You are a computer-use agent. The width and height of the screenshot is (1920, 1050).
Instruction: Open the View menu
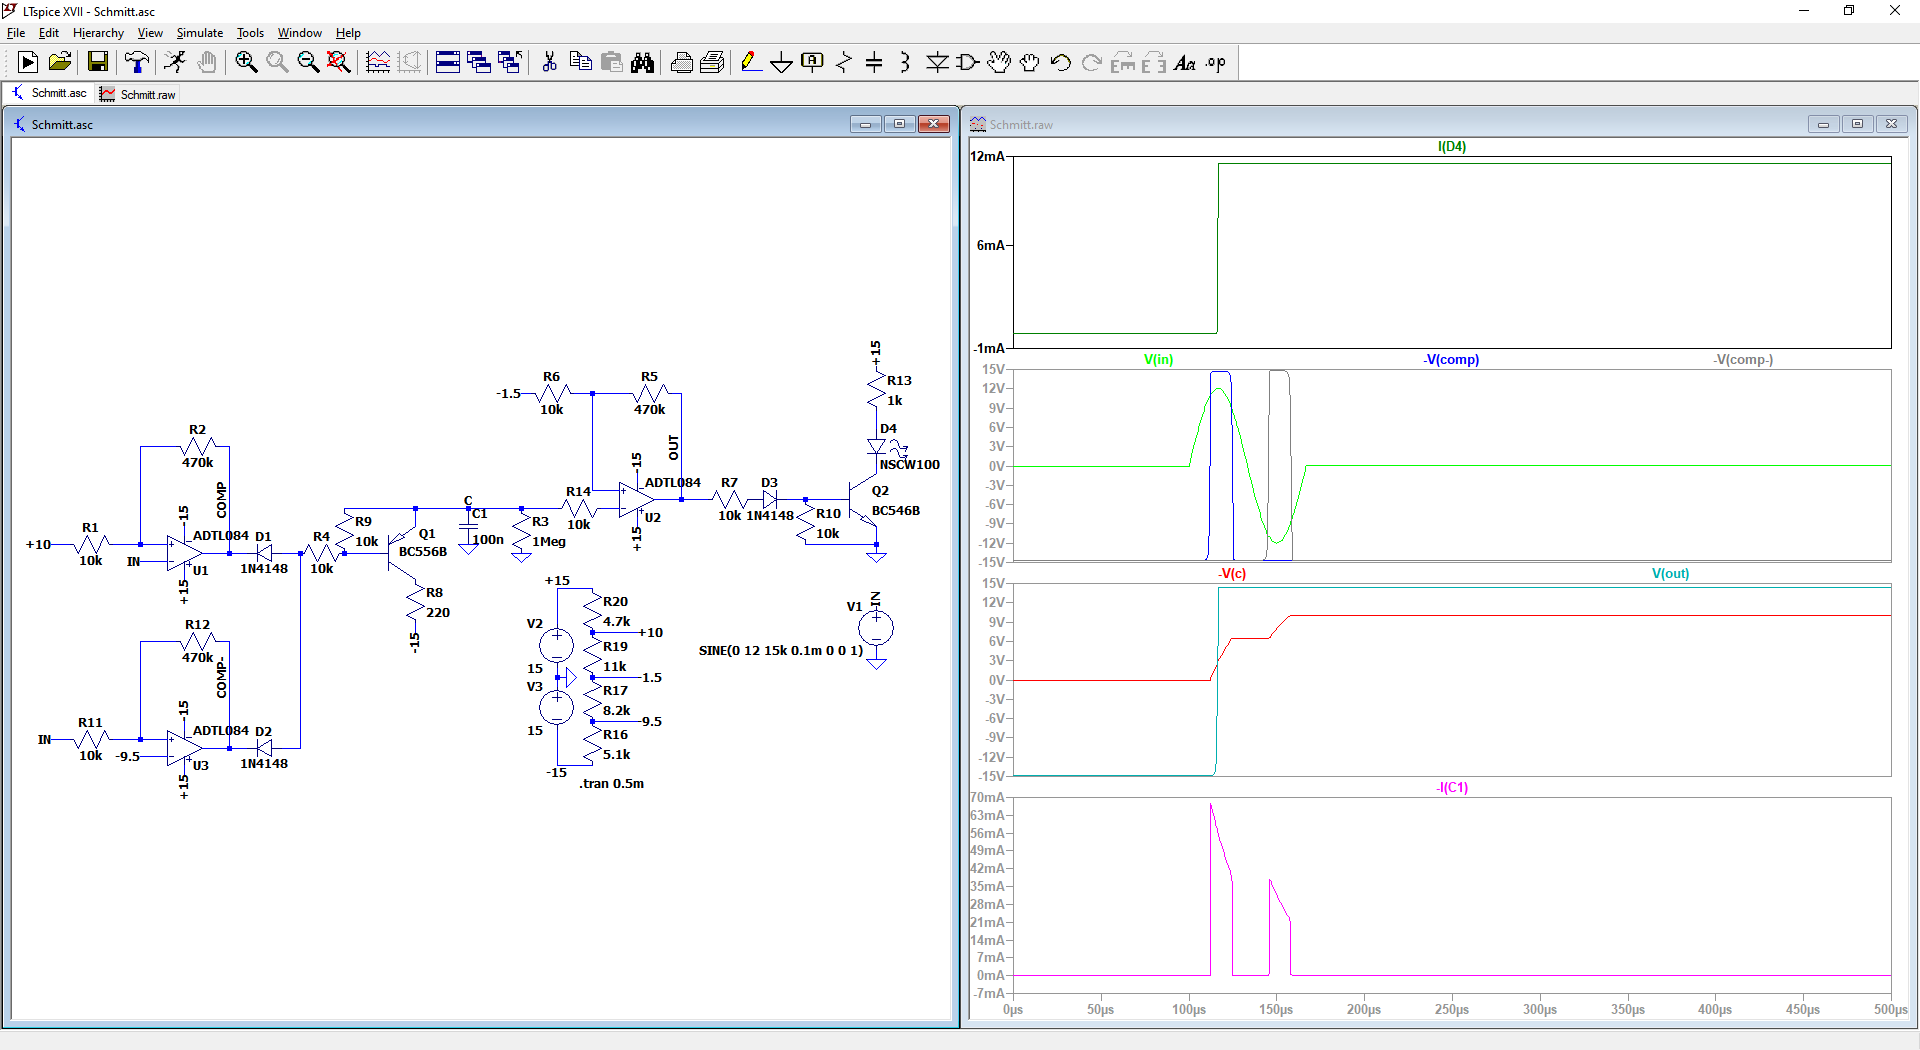(150, 33)
